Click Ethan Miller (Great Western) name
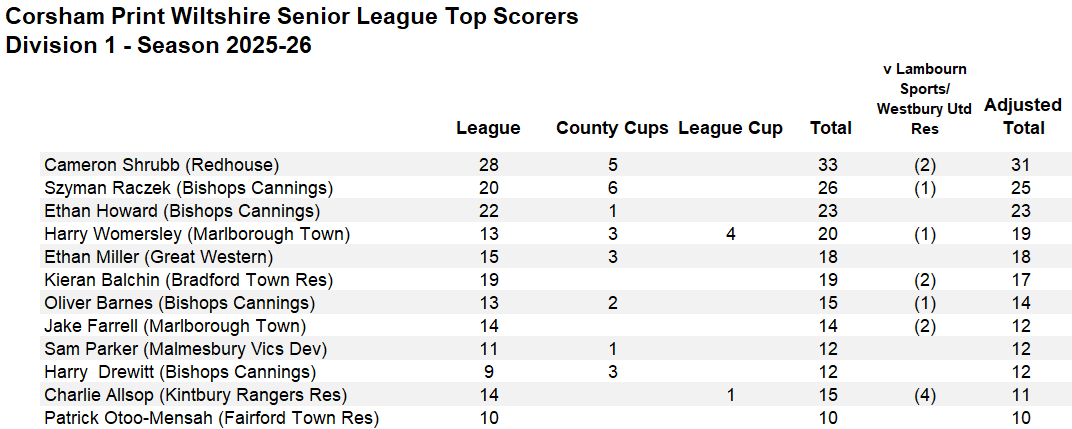 pyautogui.click(x=159, y=257)
